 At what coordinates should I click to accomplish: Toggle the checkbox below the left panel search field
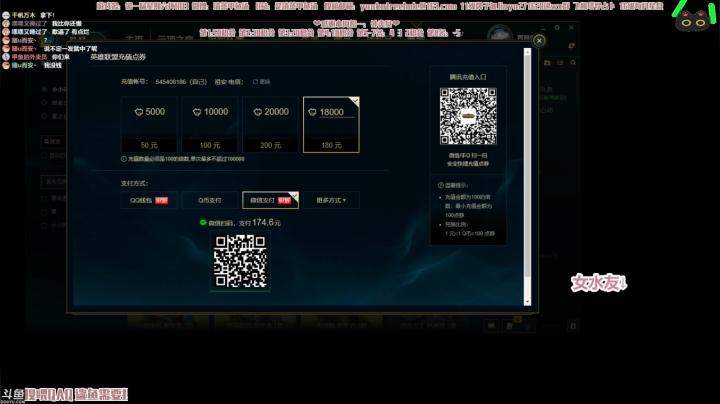[45, 156]
